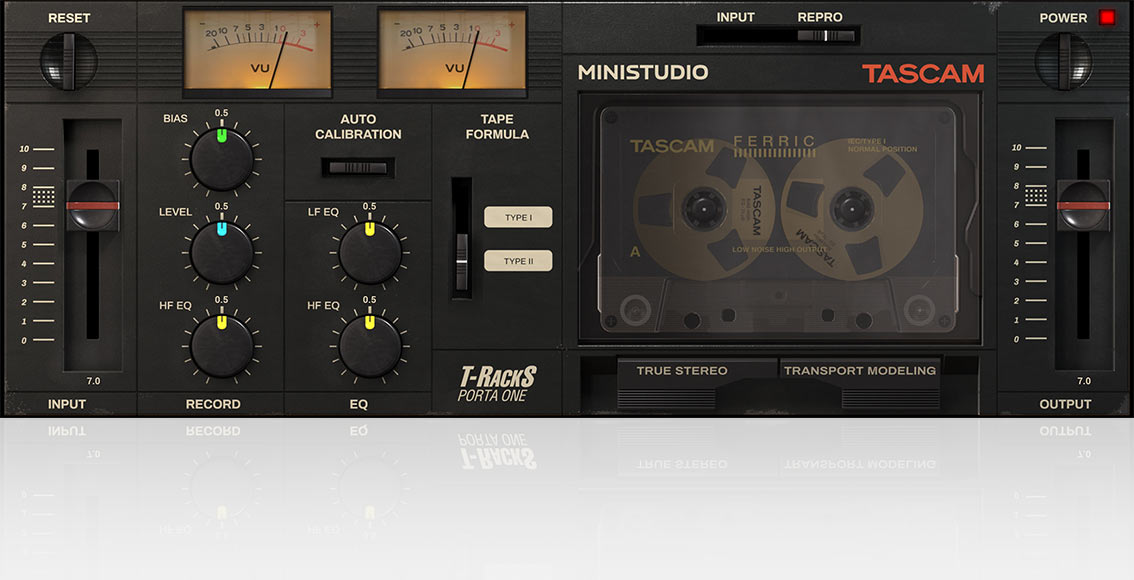Click the left cassette tape reel

[702, 208]
